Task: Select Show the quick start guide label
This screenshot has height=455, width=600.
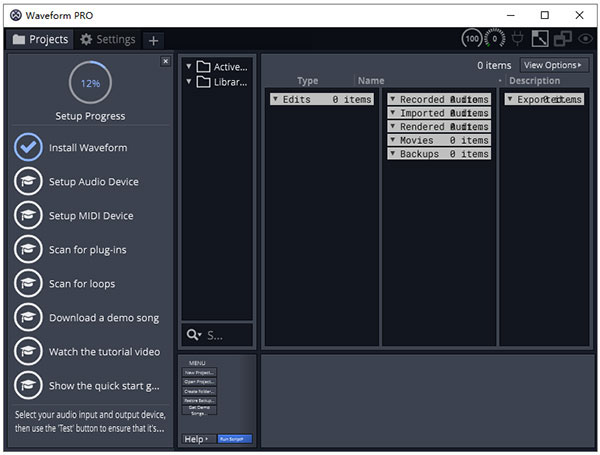Action: 104,386
